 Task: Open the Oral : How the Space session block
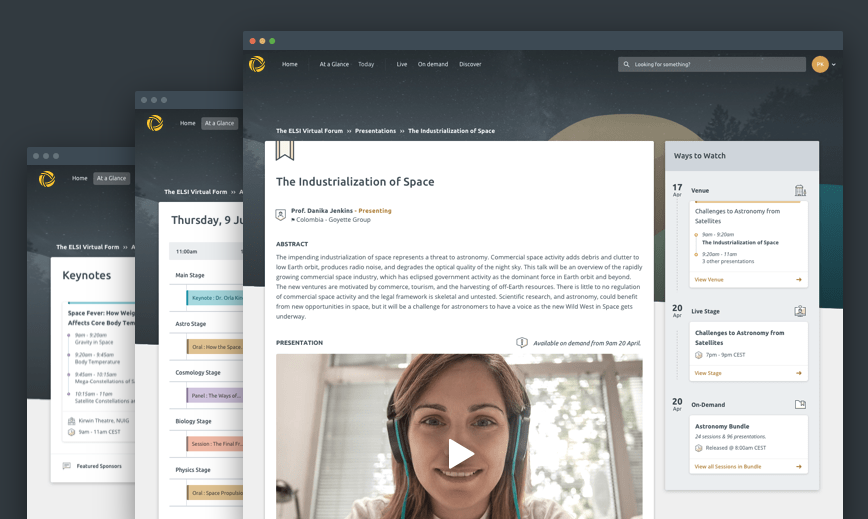(x=215, y=347)
